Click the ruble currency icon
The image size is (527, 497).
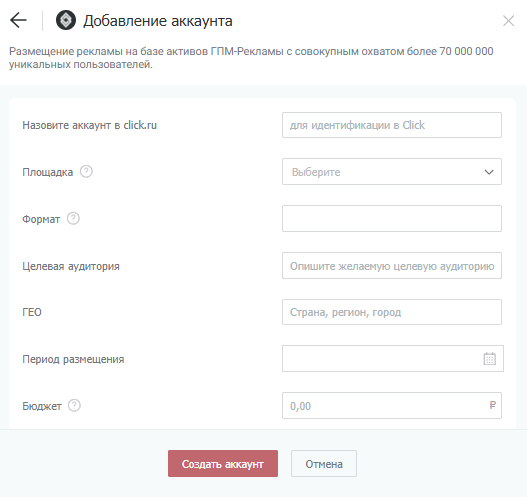[492, 405]
